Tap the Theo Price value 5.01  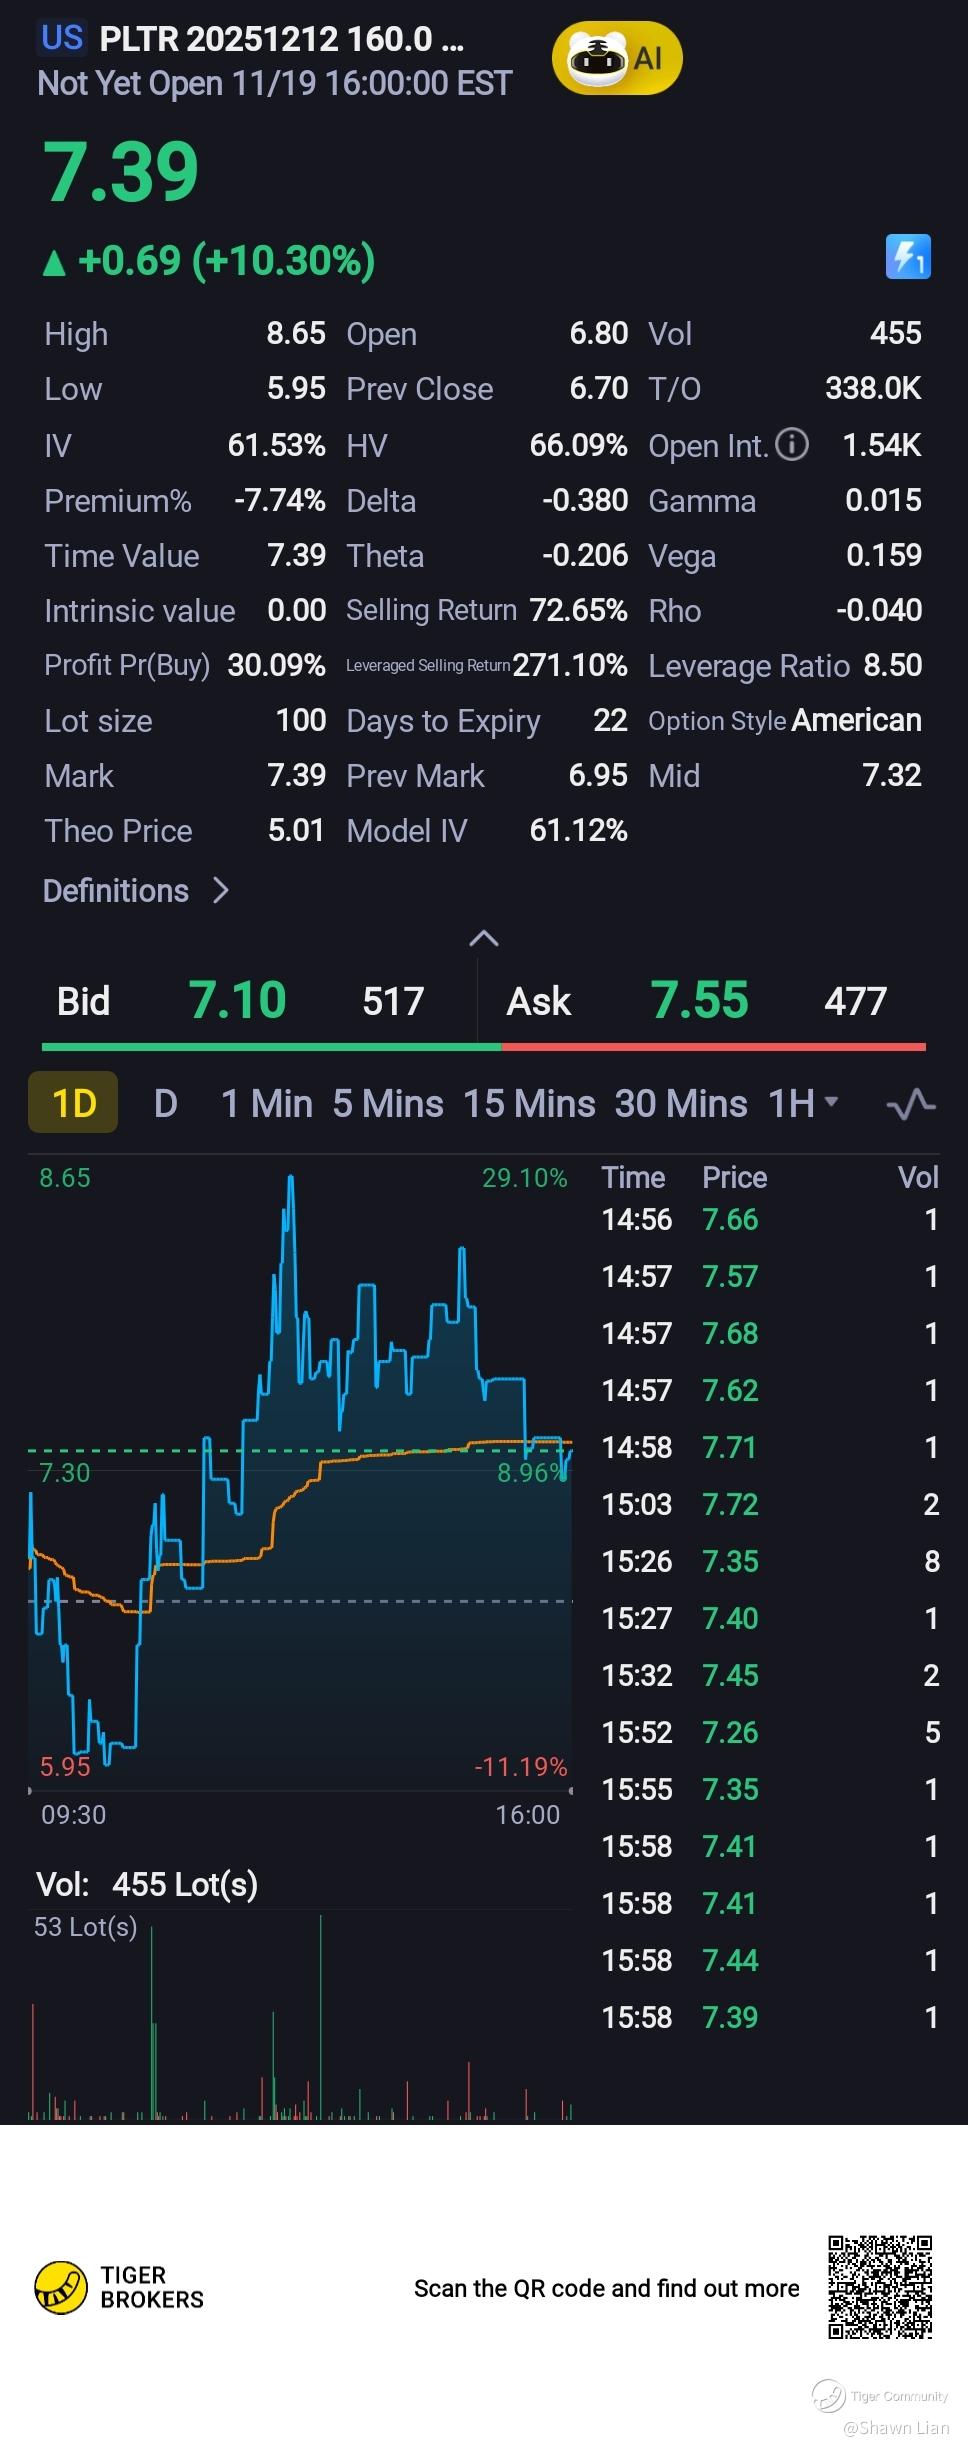(296, 830)
